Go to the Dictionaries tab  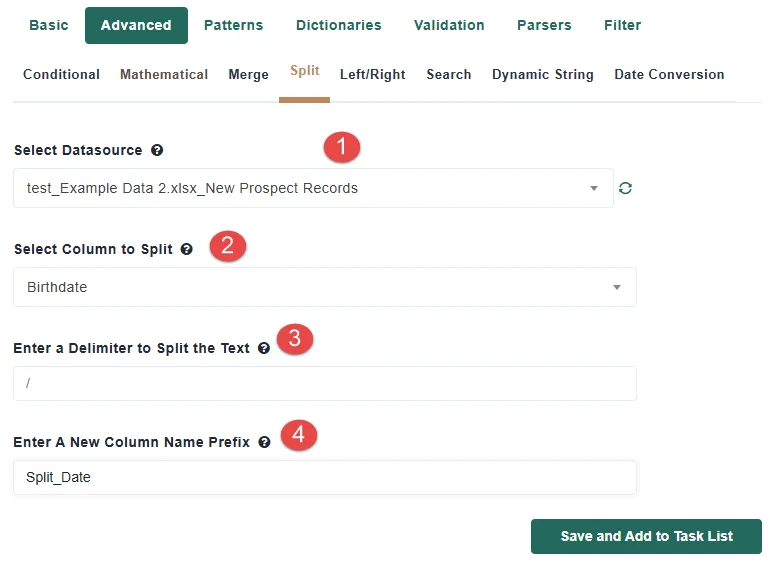click(x=339, y=25)
